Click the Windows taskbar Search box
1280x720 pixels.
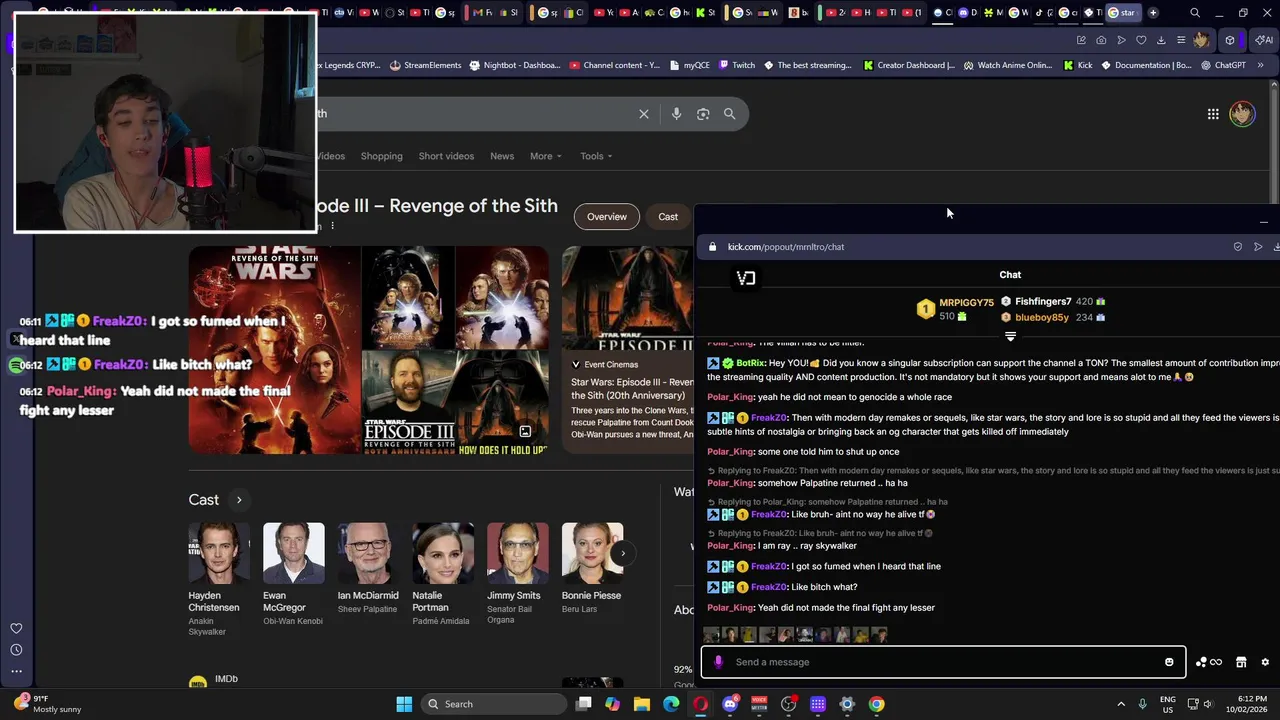pyautogui.click(x=494, y=704)
